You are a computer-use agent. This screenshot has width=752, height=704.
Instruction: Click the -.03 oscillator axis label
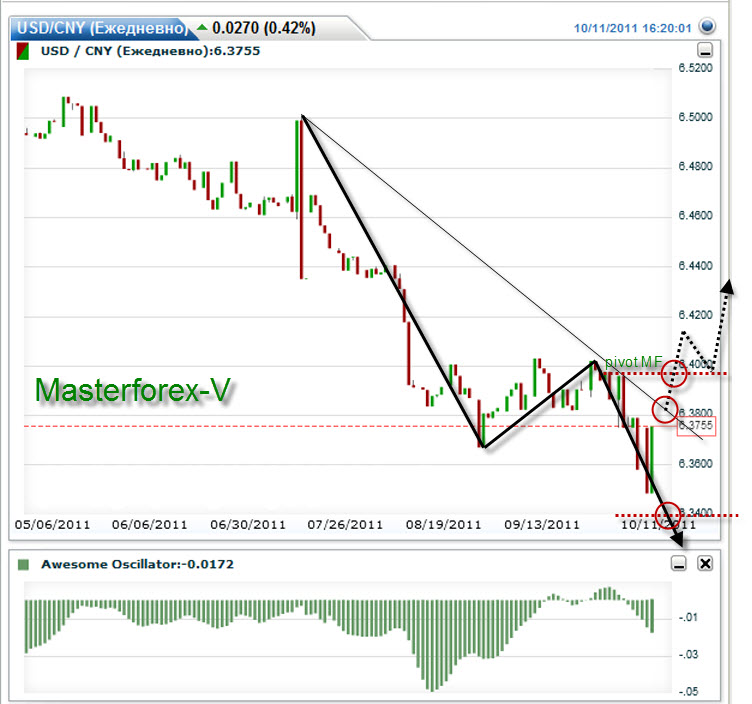coord(688,655)
